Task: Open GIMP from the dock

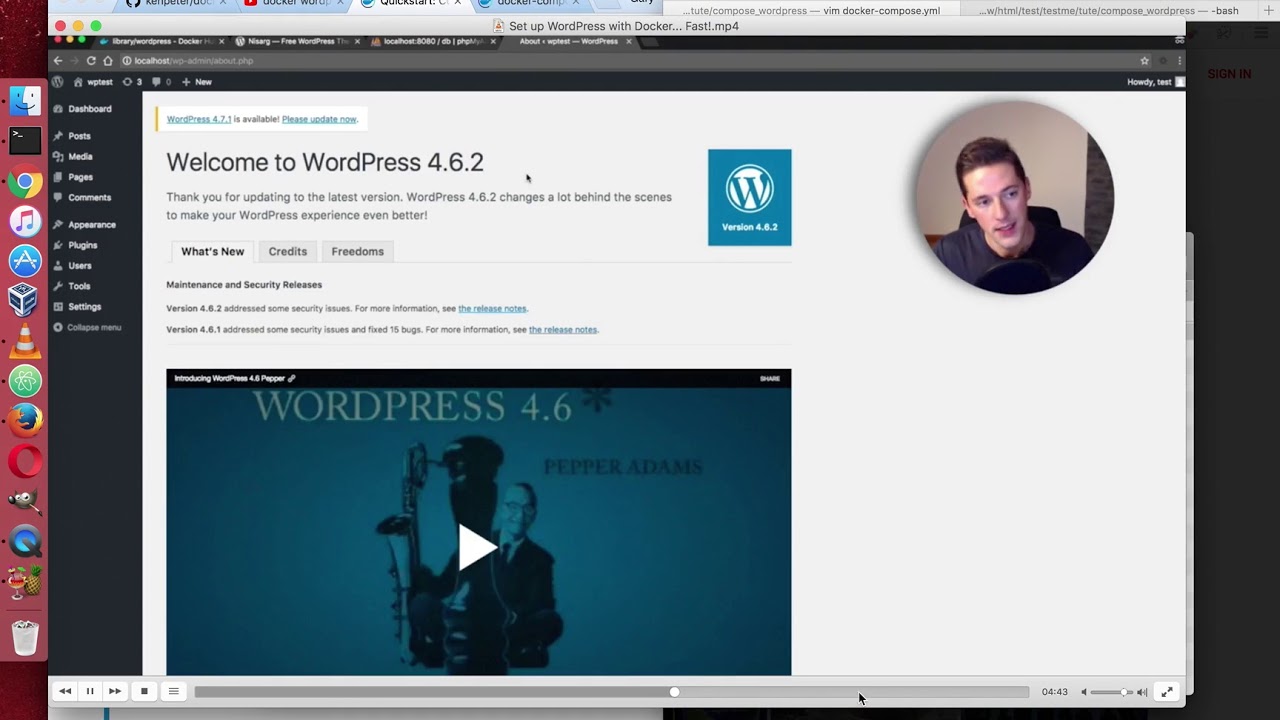Action: click(x=25, y=501)
